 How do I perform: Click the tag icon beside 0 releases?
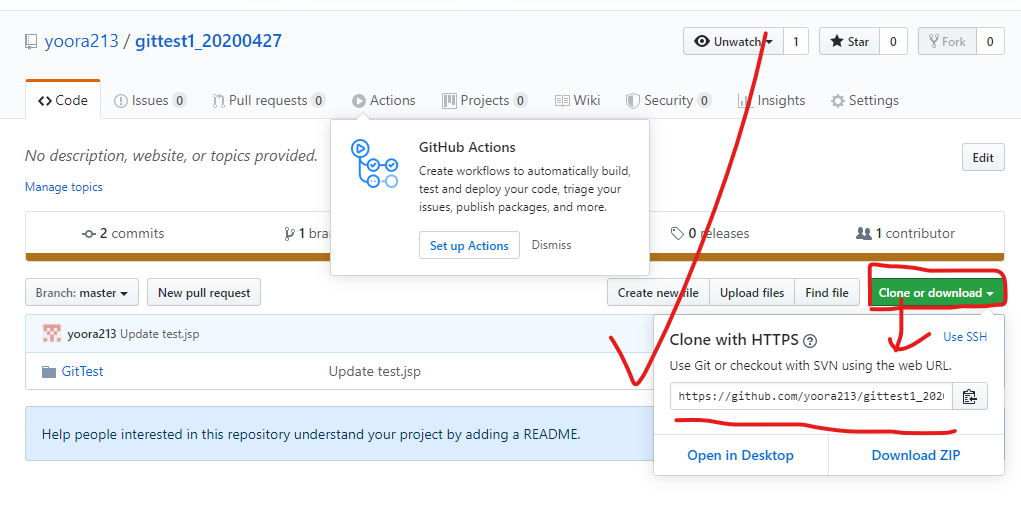point(677,233)
